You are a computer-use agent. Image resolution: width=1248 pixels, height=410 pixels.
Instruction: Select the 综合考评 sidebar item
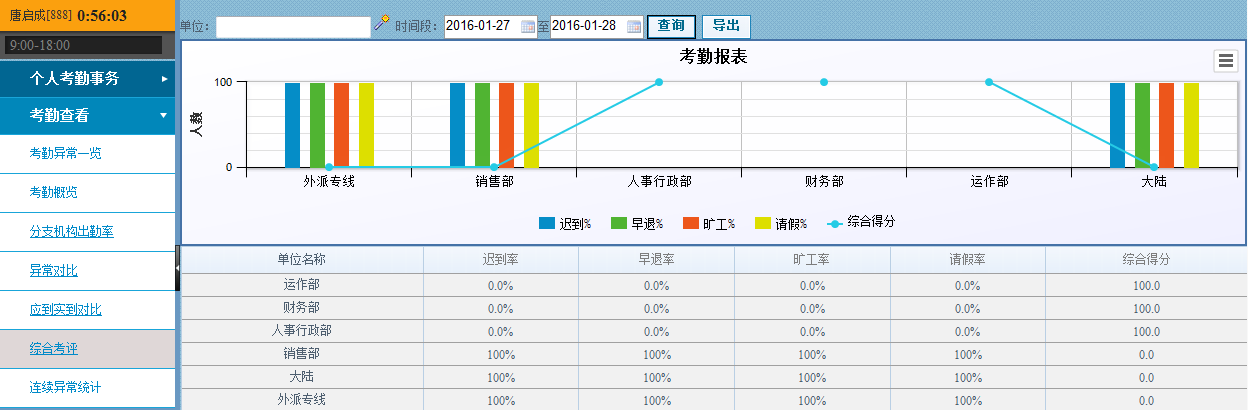88,349
